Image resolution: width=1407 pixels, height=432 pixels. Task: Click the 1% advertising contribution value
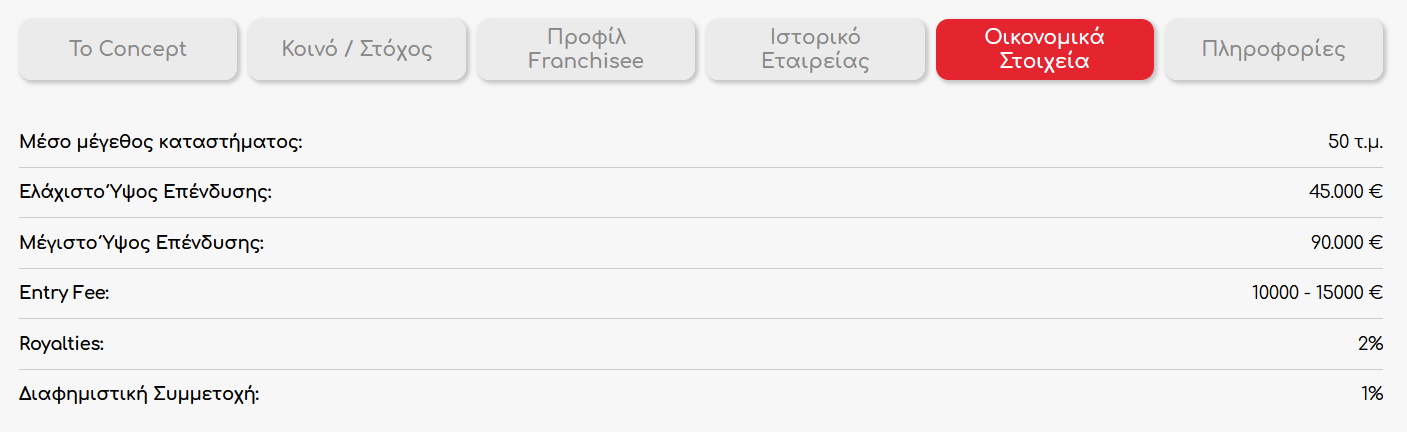click(x=1372, y=394)
